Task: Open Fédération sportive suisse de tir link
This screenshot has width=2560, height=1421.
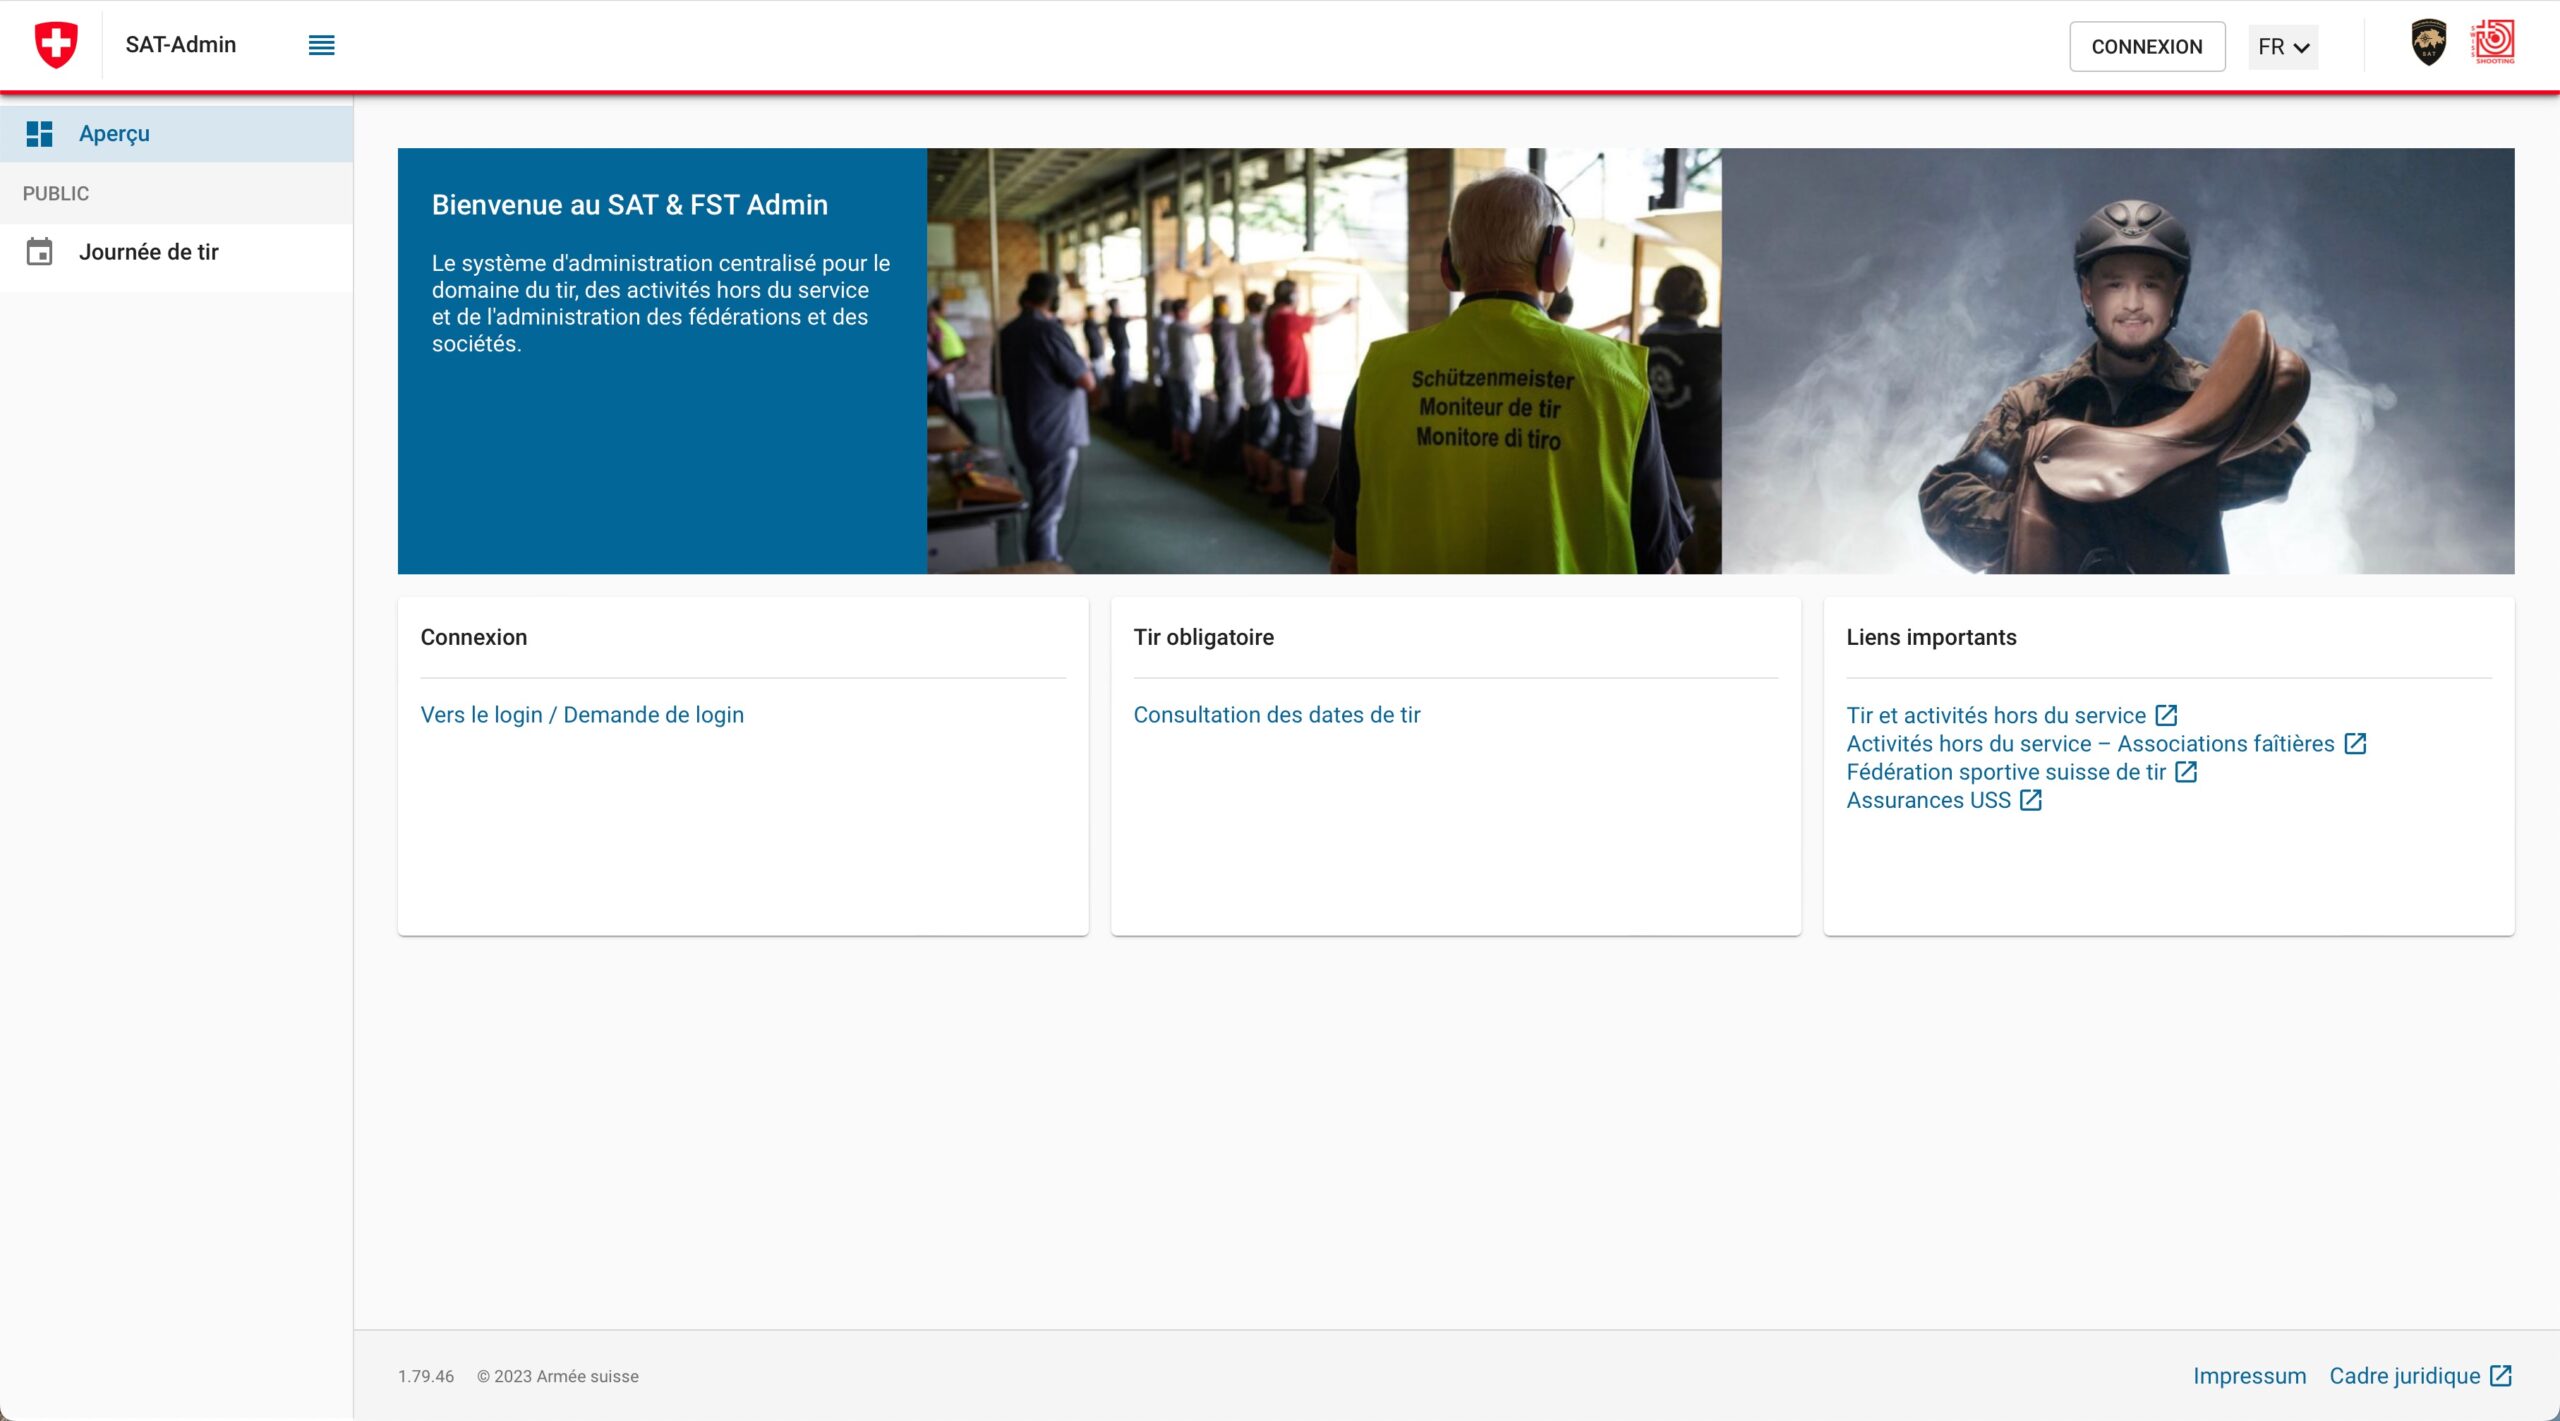Action: 2005,772
